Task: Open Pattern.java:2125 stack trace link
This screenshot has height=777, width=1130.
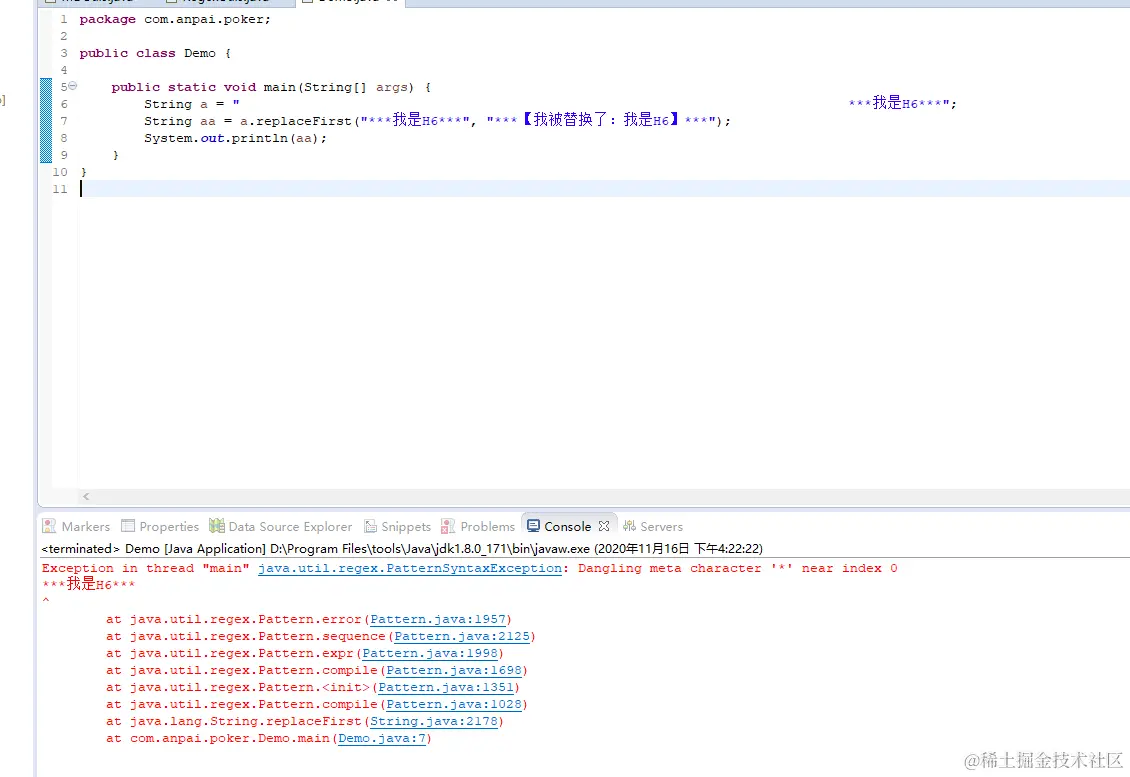Action: (462, 636)
